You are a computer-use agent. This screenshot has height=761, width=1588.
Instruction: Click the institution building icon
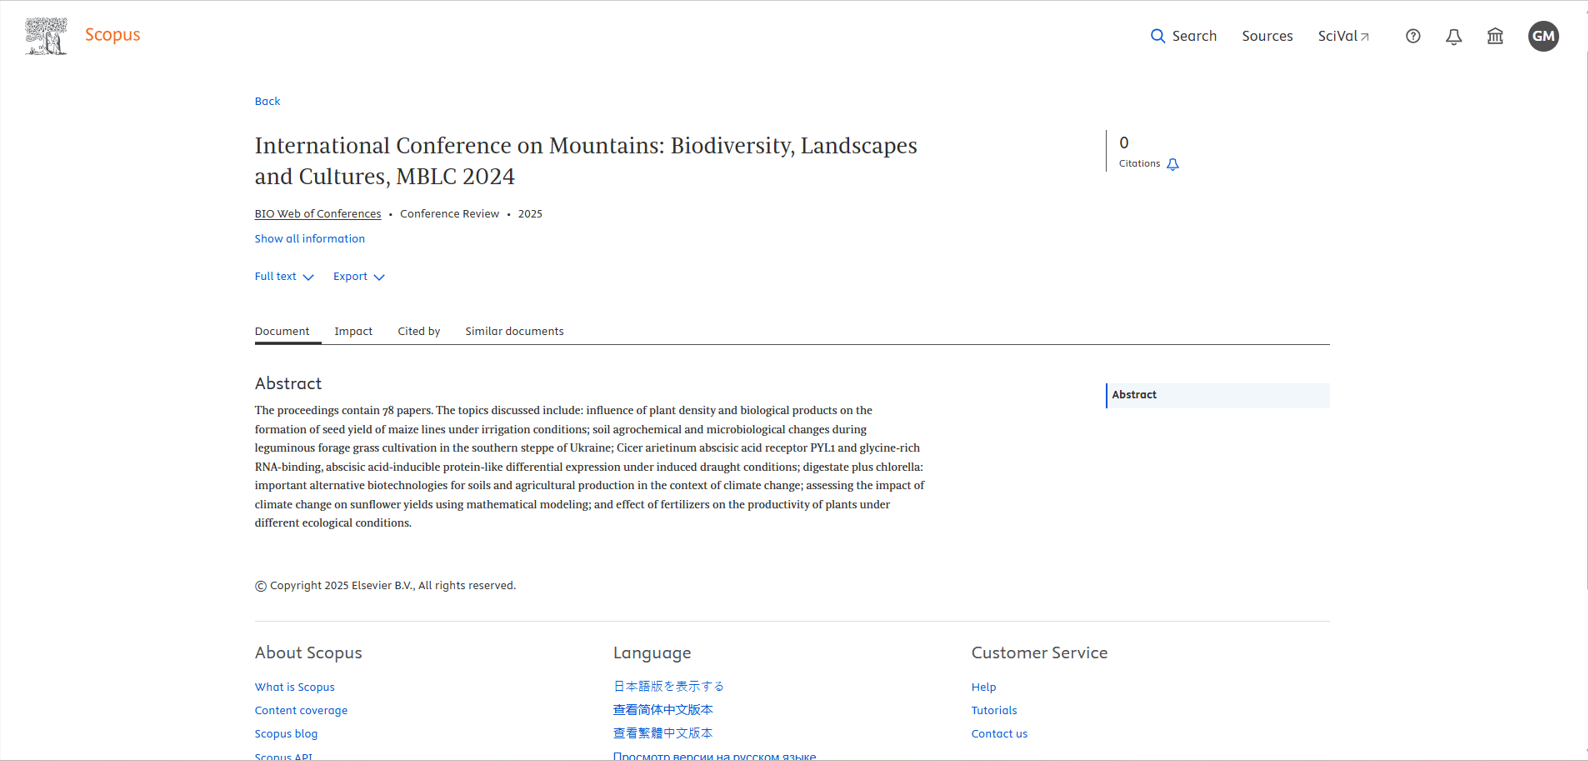point(1495,36)
